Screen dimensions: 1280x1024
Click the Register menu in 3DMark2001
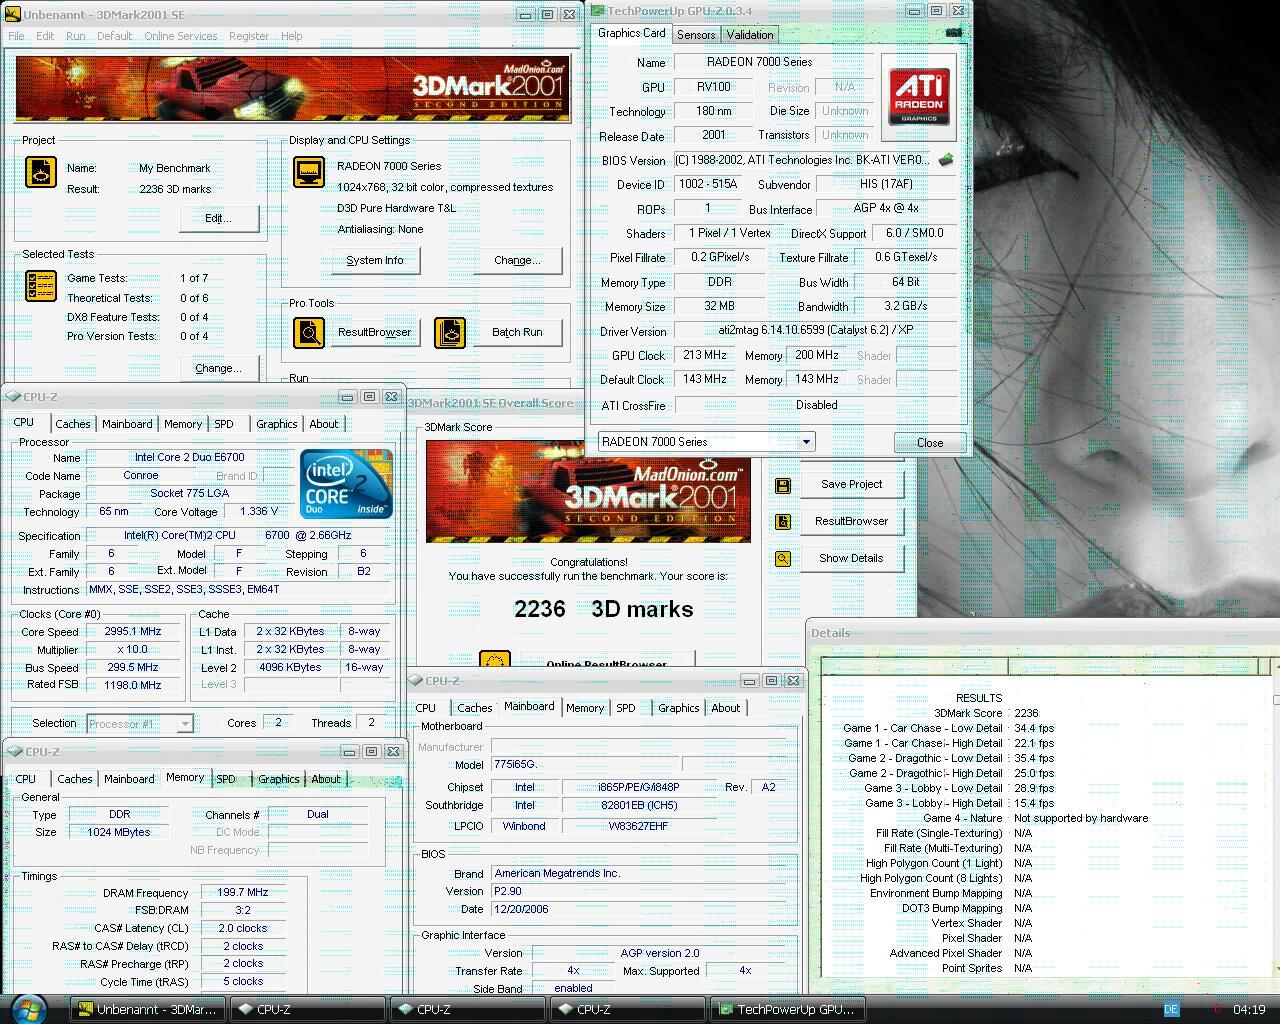tap(248, 36)
